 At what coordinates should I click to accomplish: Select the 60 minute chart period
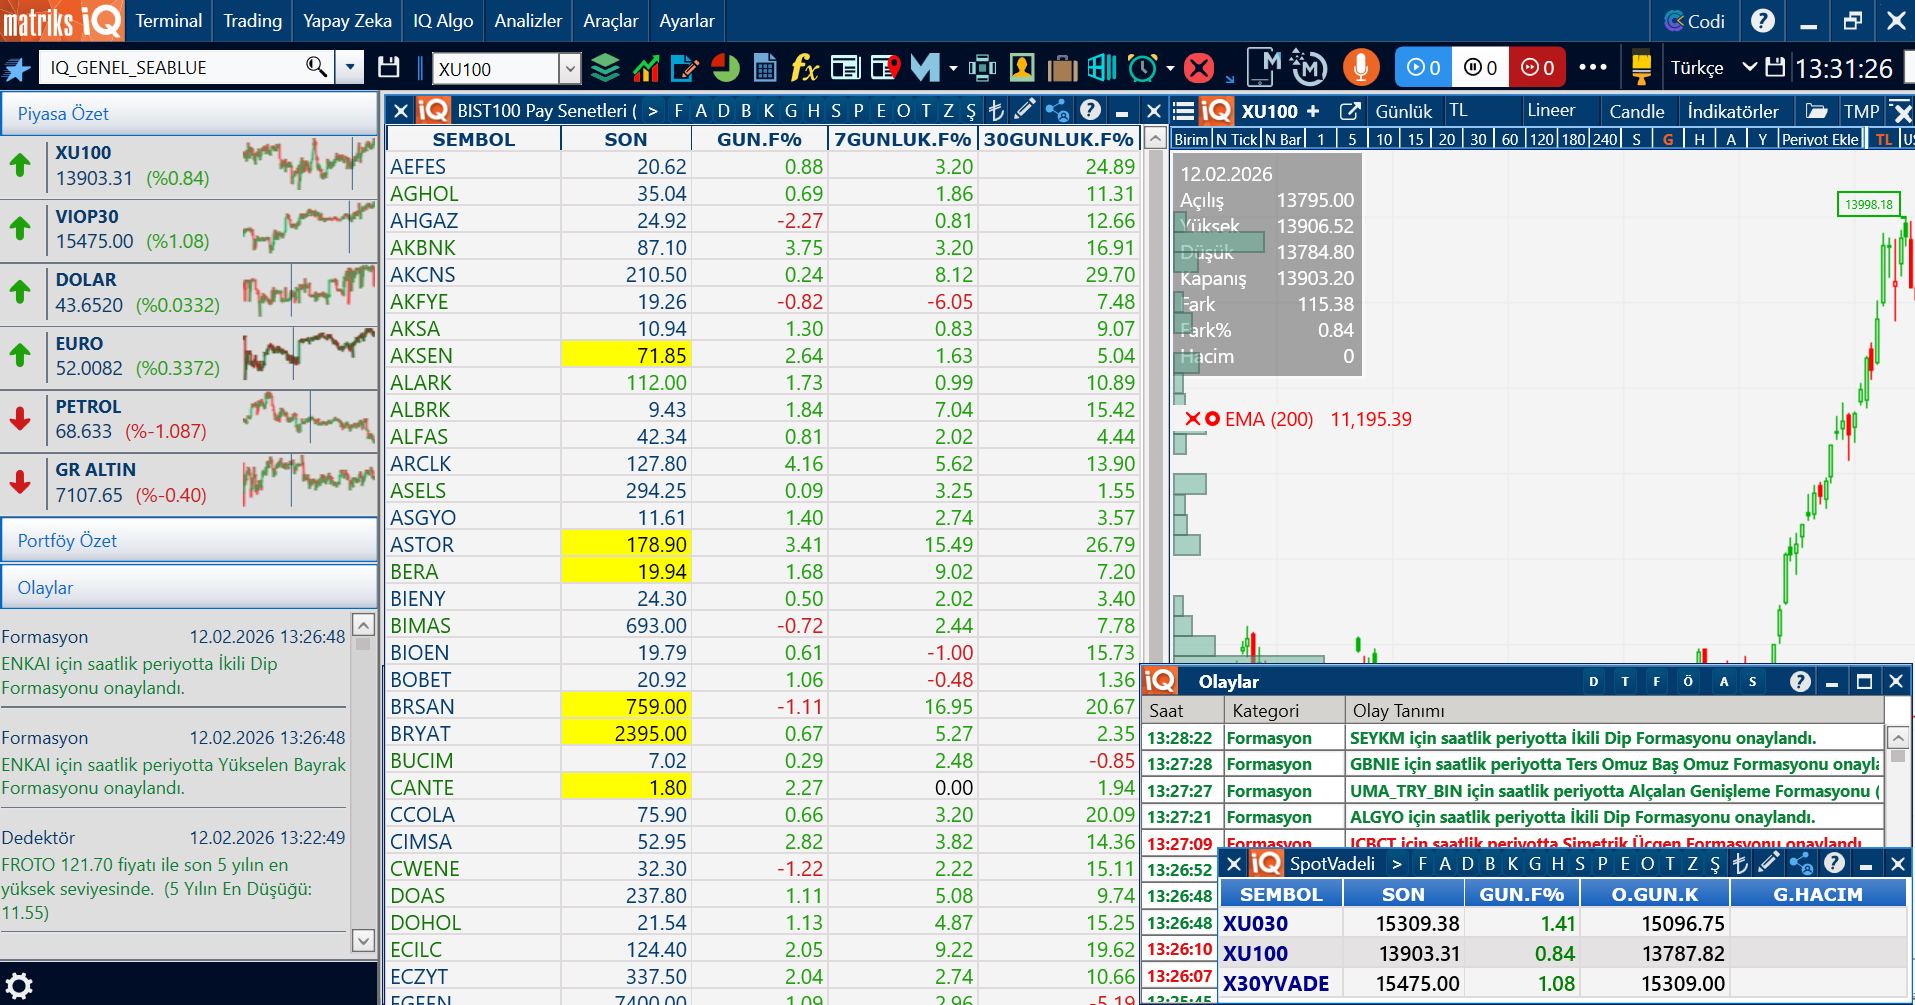coord(1510,139)
